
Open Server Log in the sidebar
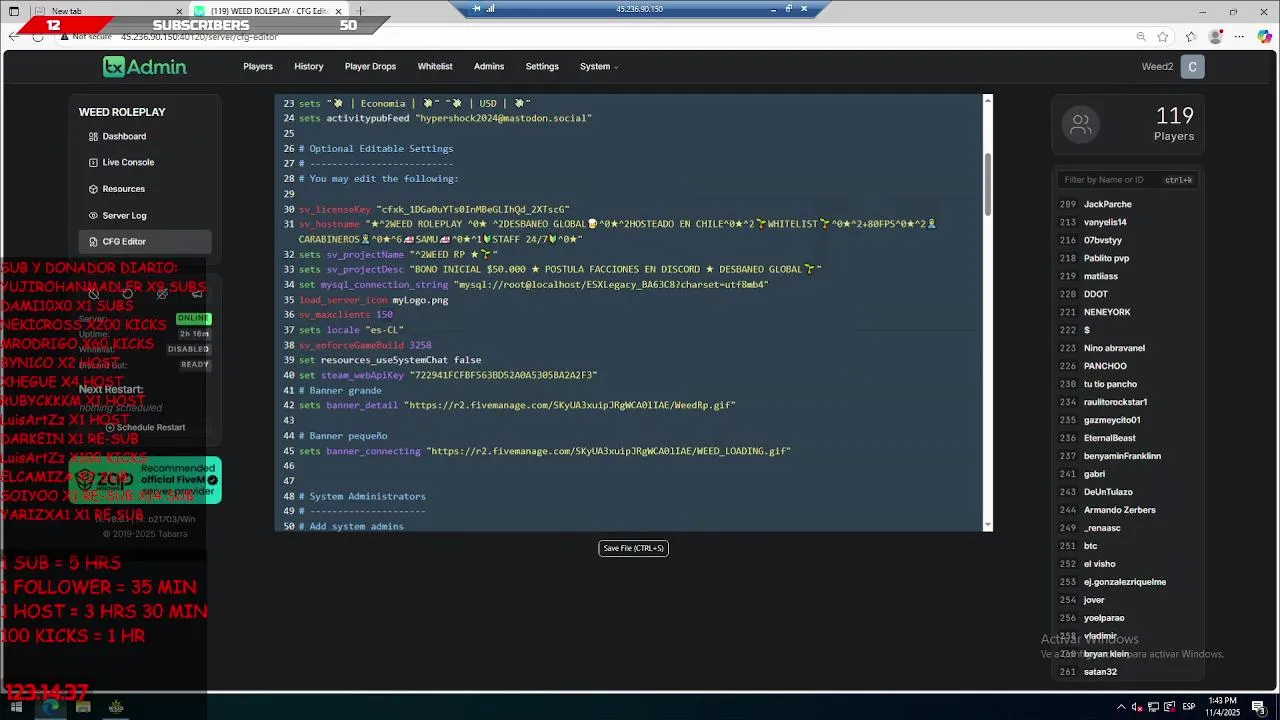pyautogui.click(x=145, y=215)
